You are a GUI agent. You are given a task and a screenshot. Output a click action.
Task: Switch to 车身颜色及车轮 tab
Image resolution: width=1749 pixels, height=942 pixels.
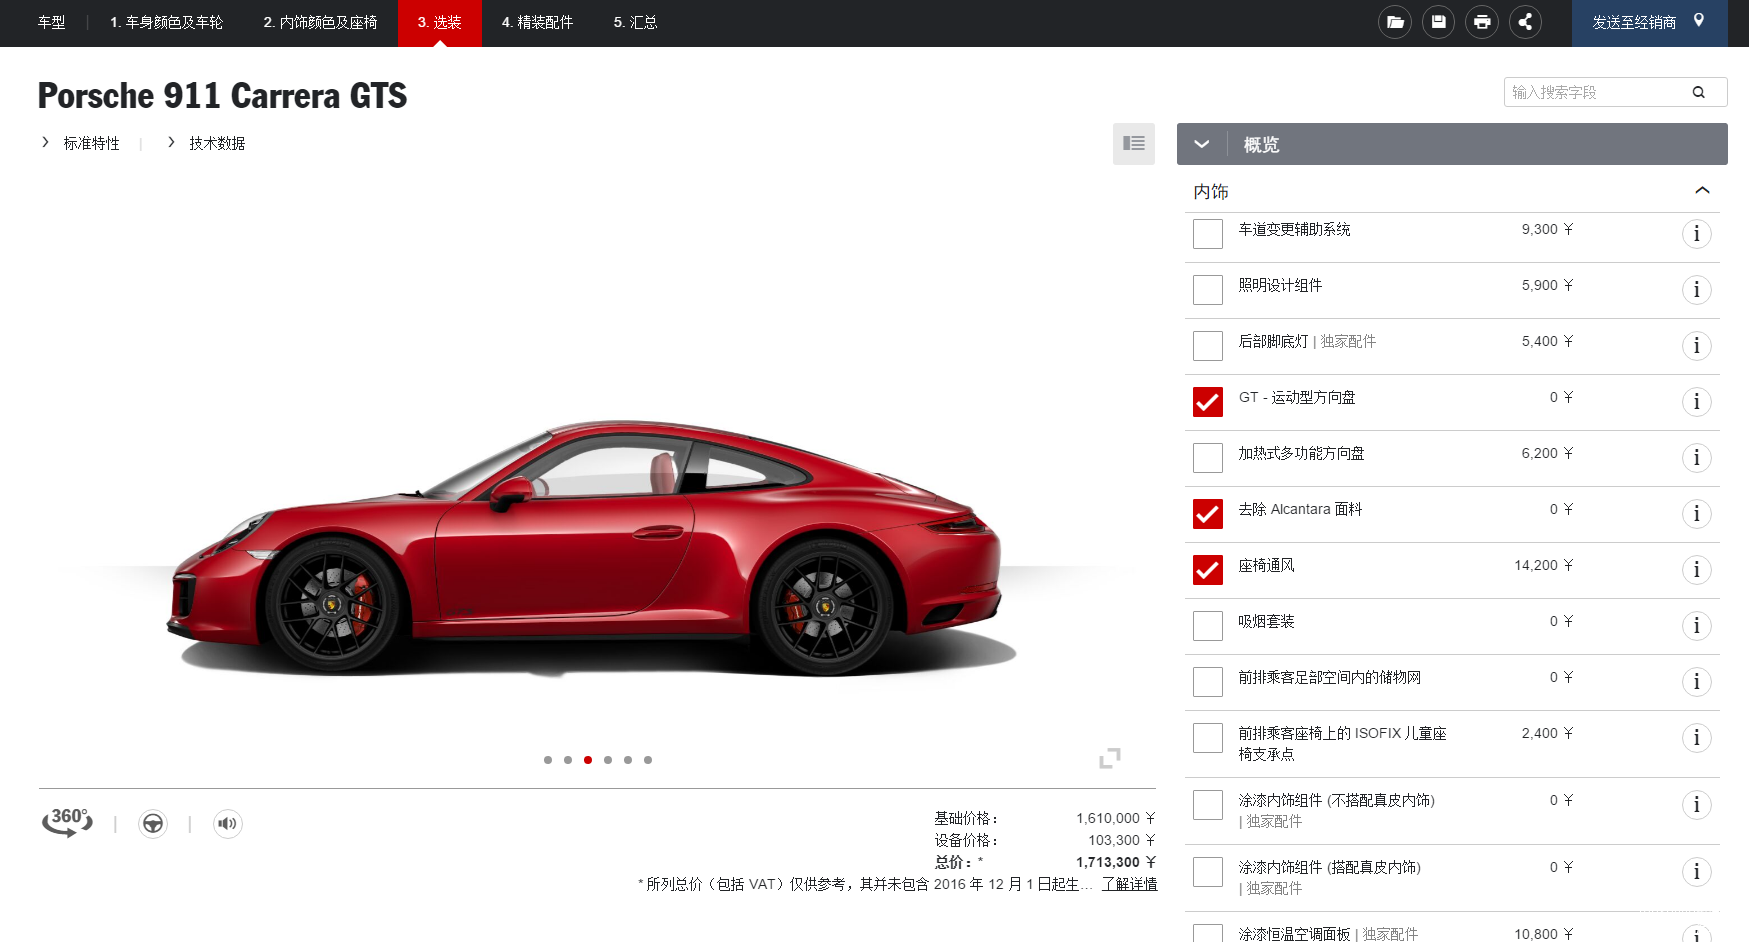166,22
